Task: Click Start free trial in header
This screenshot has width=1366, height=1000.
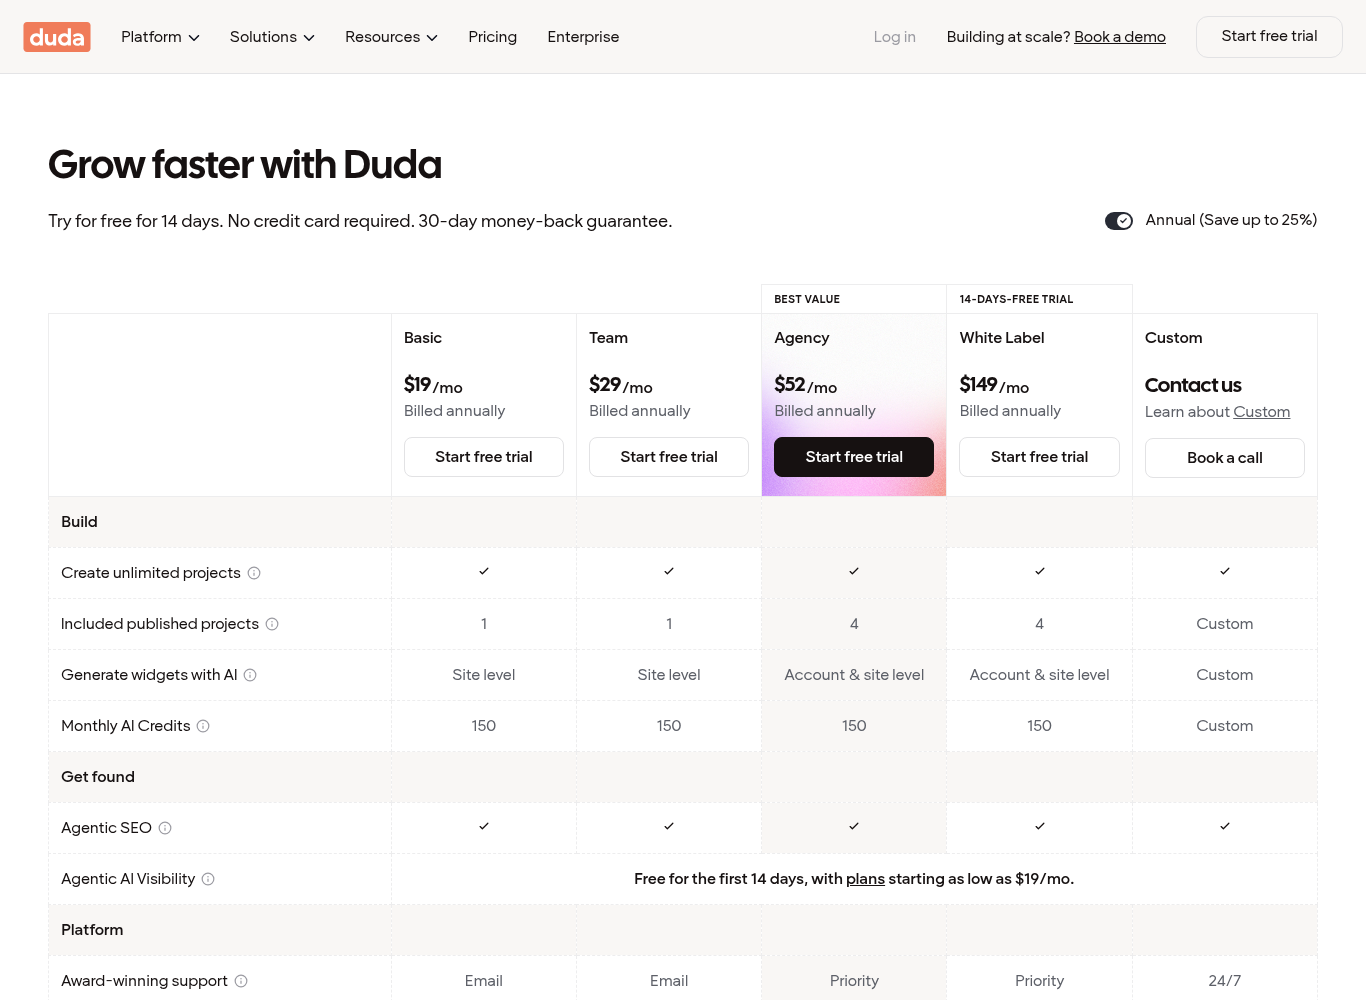Action: [x=1269, y=37]
